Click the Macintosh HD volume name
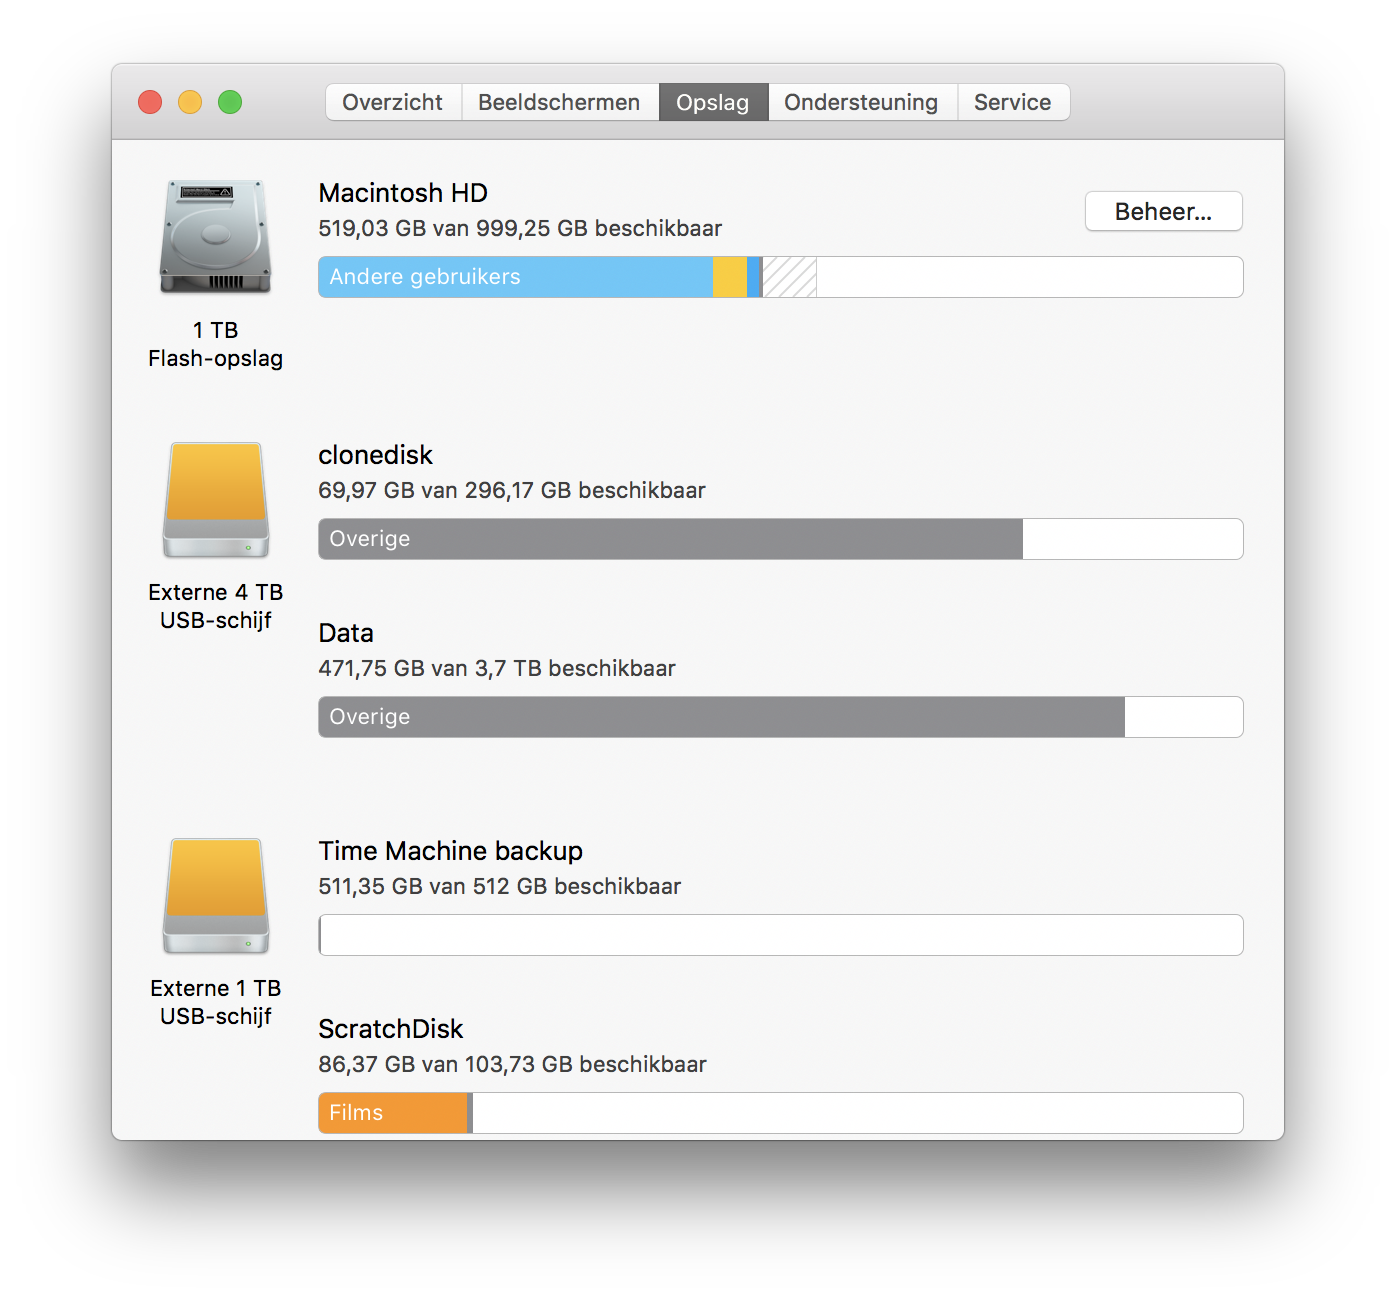The height and width of the screenshot is (1300, 1396). coord(403,193)
